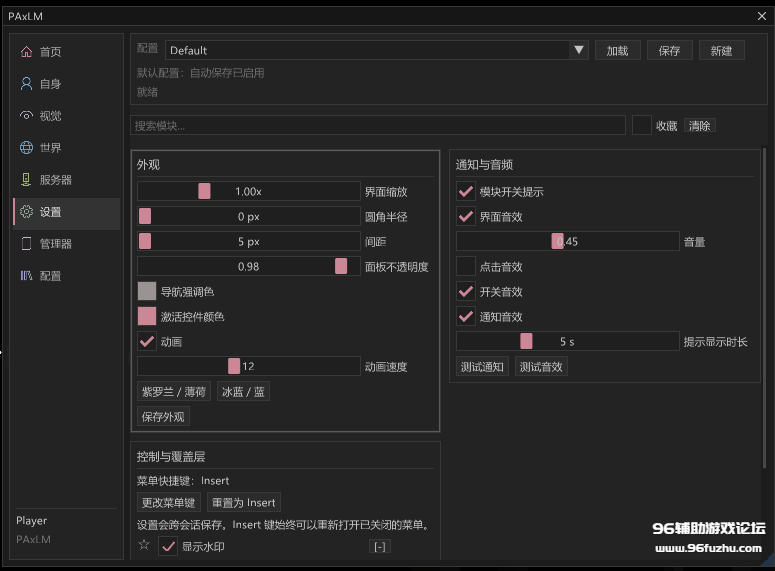This screenshot has width=775, height=571.
Task: Open the 管理器 tab
Action: point(67,243)
